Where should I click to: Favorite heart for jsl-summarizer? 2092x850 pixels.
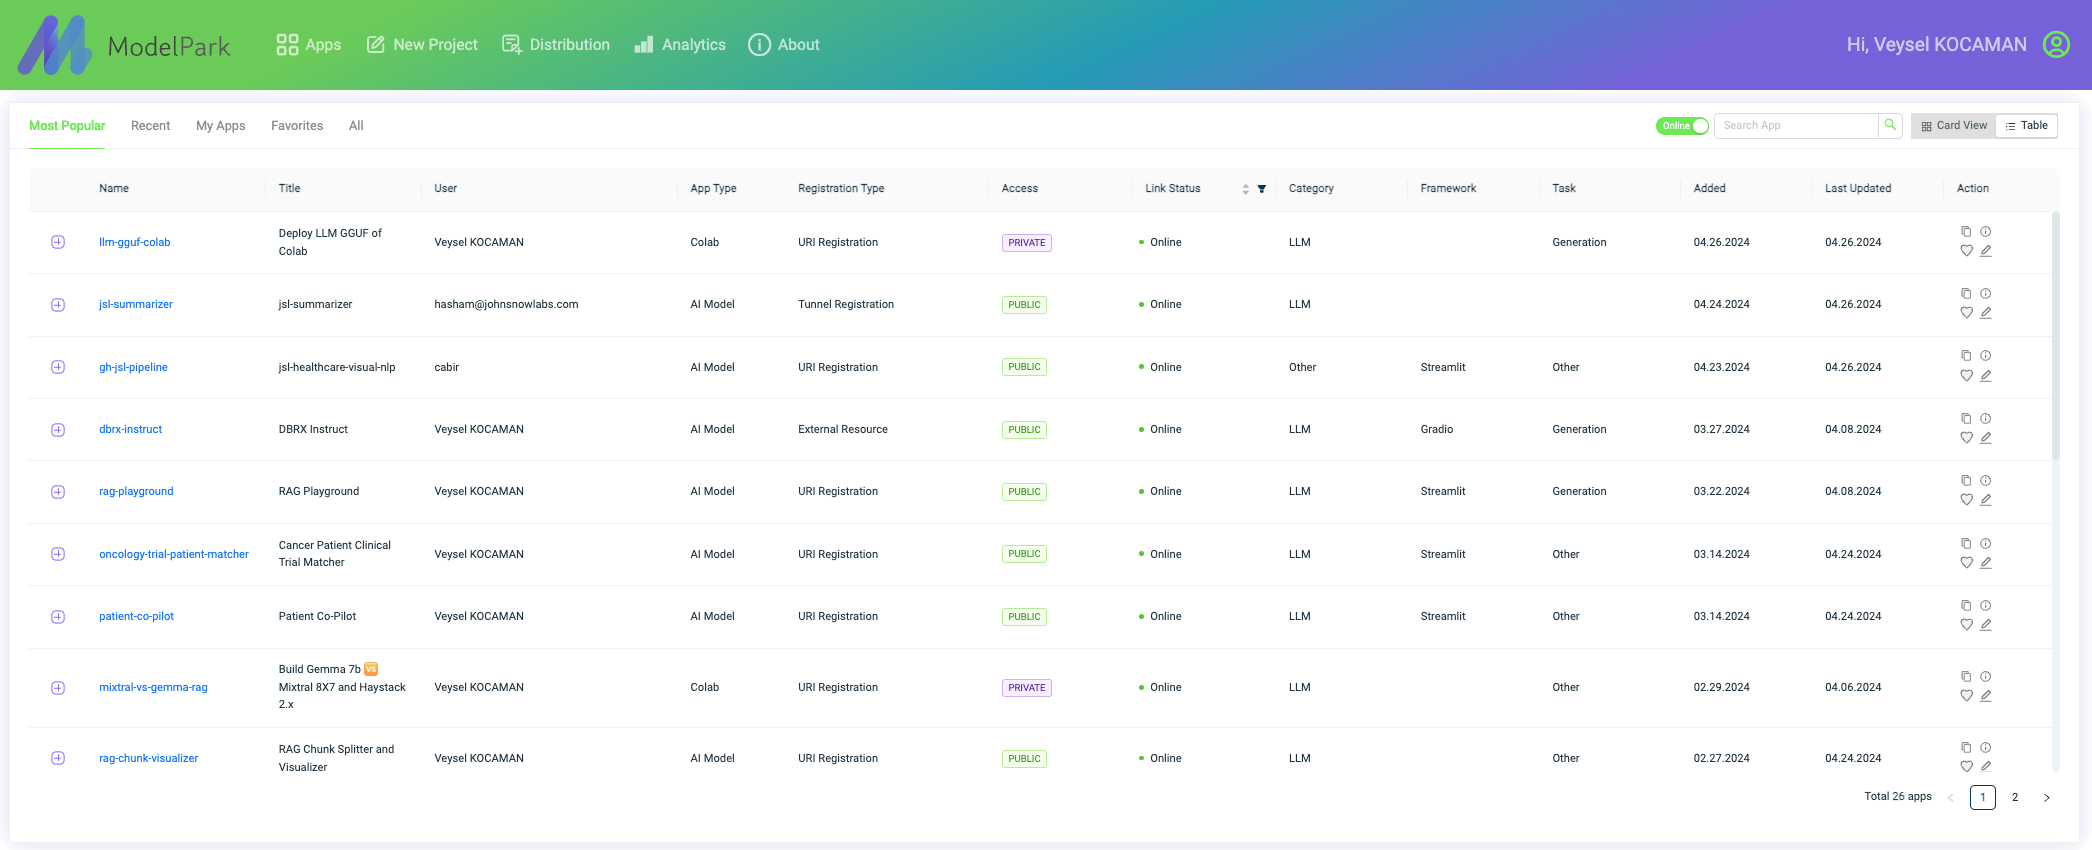(1966, 313)
